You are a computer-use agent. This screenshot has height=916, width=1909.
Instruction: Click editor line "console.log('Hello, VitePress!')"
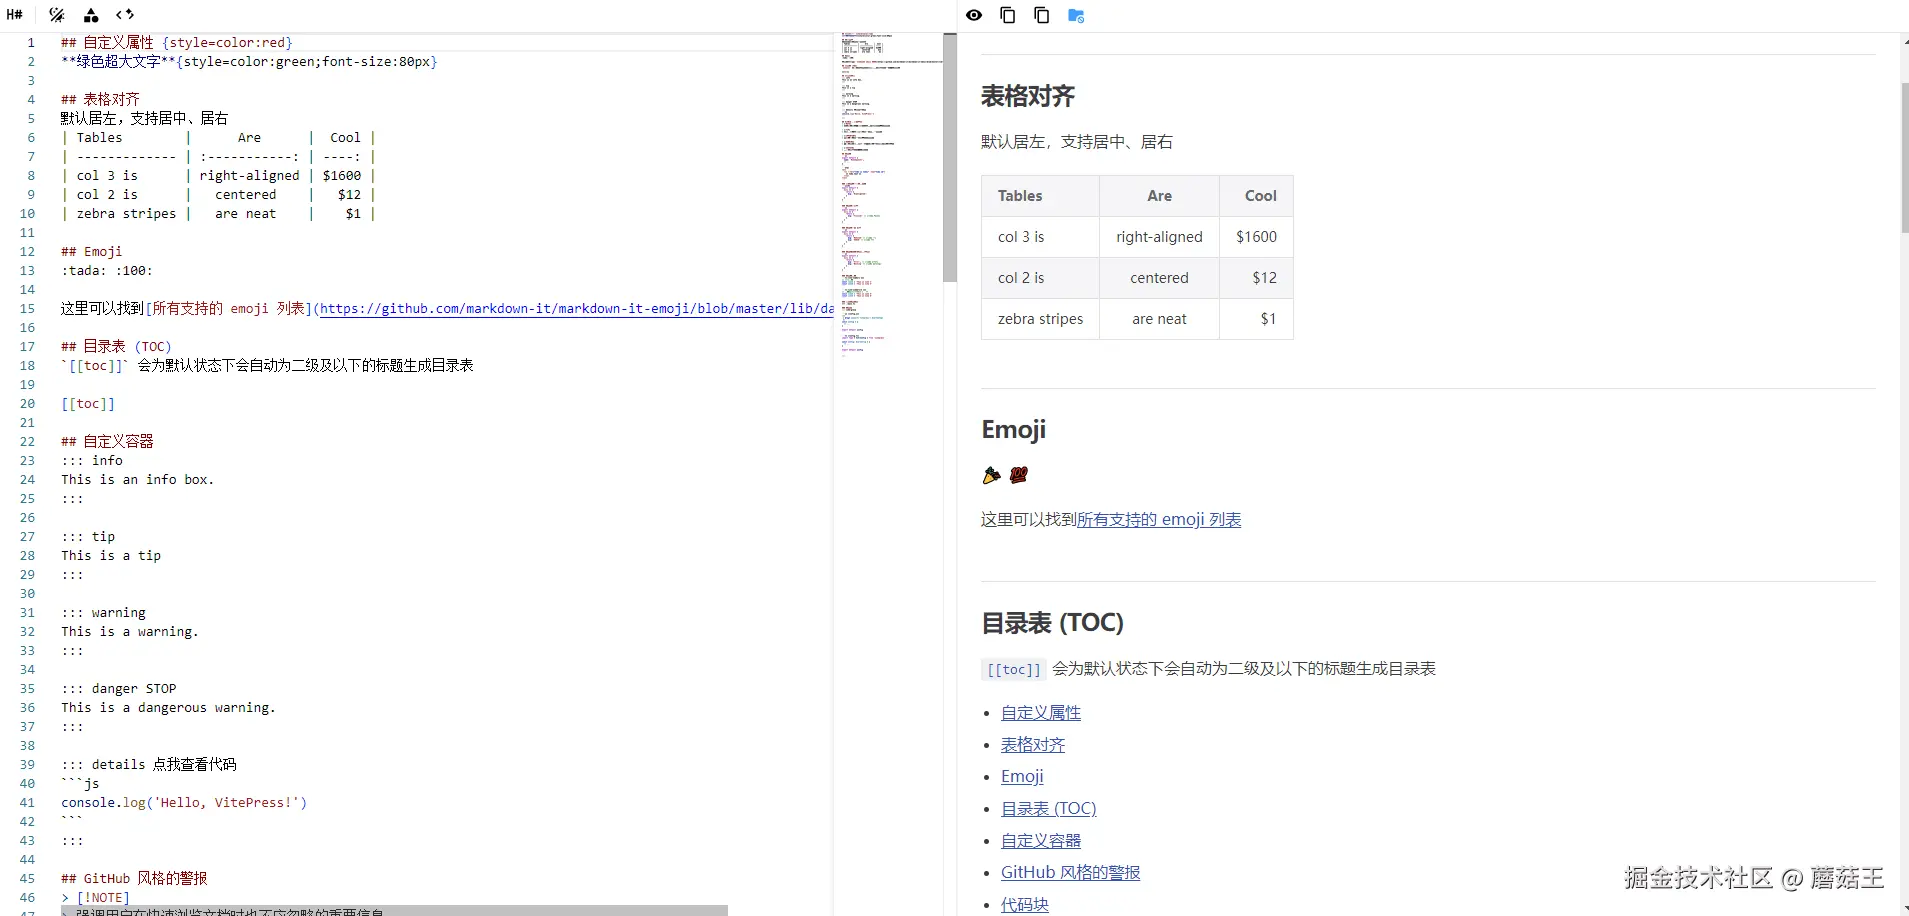coord(184,803)
